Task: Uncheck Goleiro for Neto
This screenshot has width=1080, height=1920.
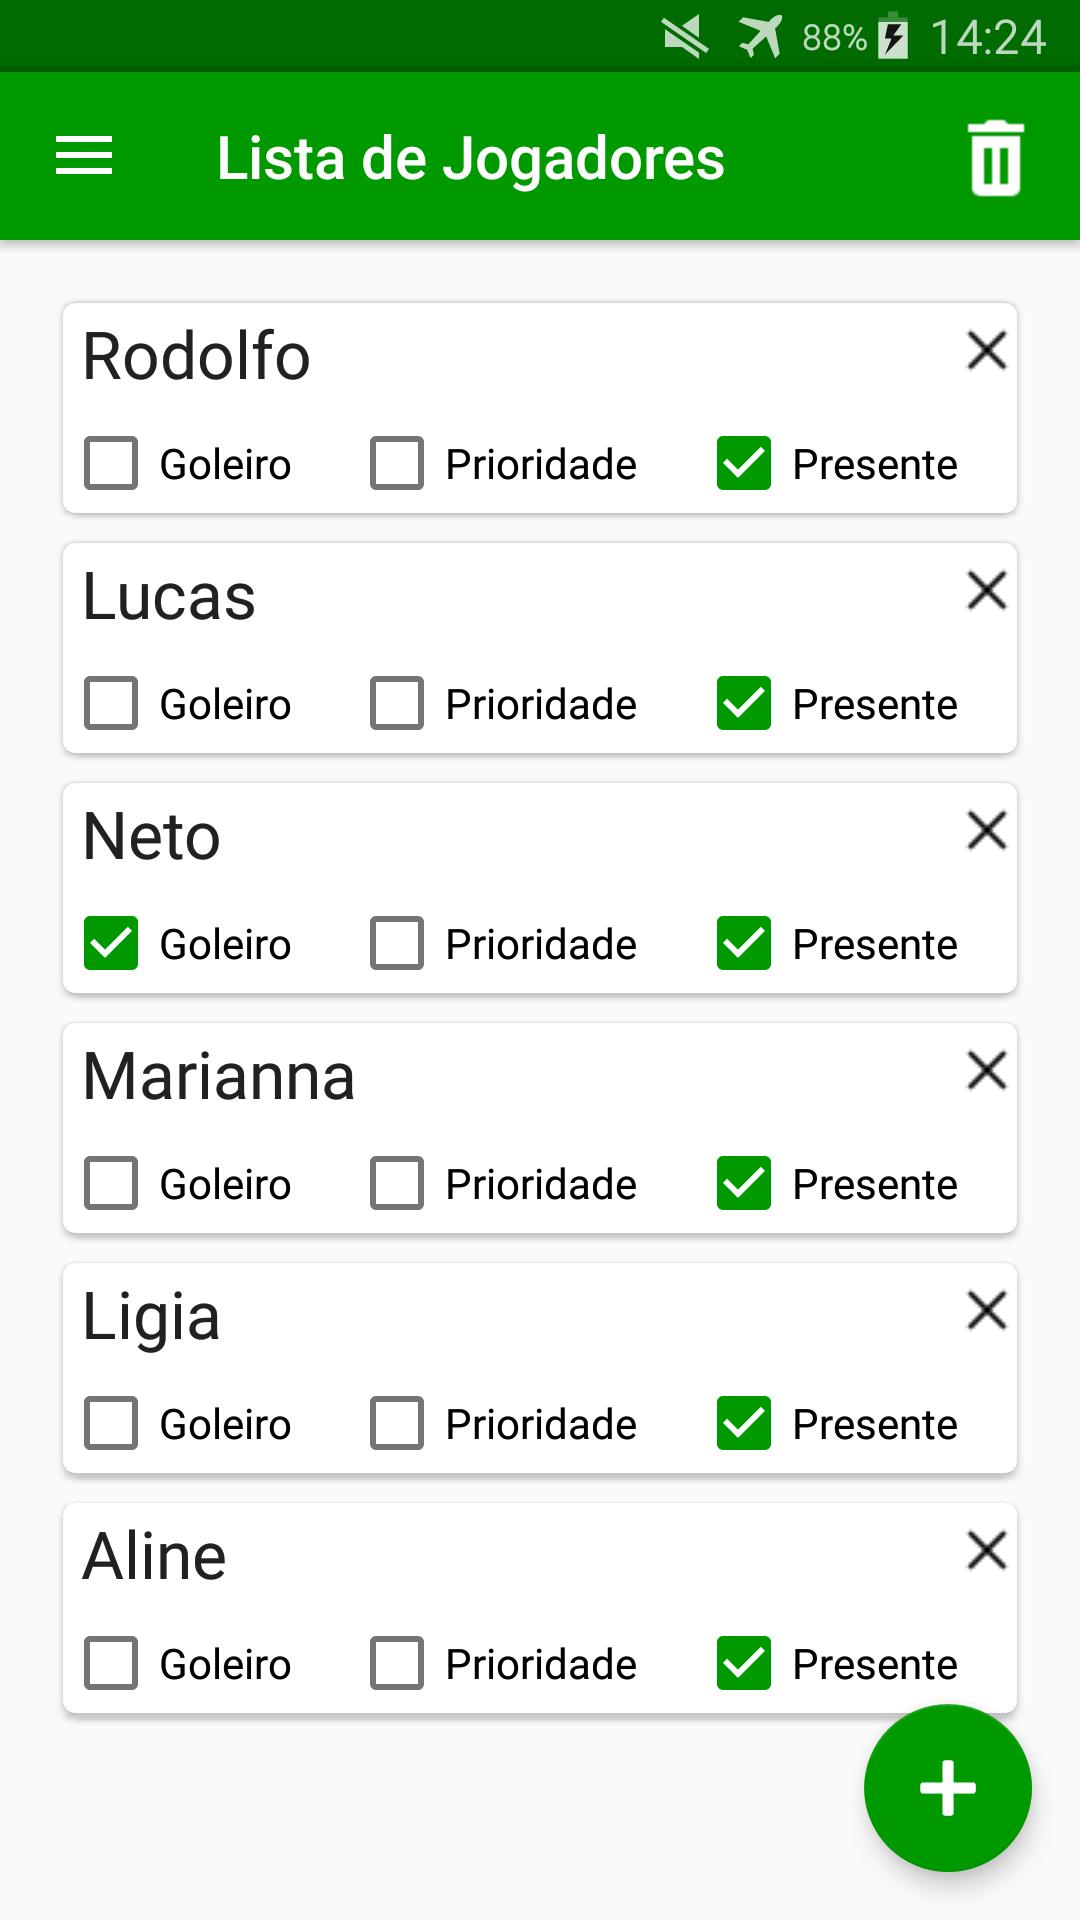Action: click(x=111, y=944)
